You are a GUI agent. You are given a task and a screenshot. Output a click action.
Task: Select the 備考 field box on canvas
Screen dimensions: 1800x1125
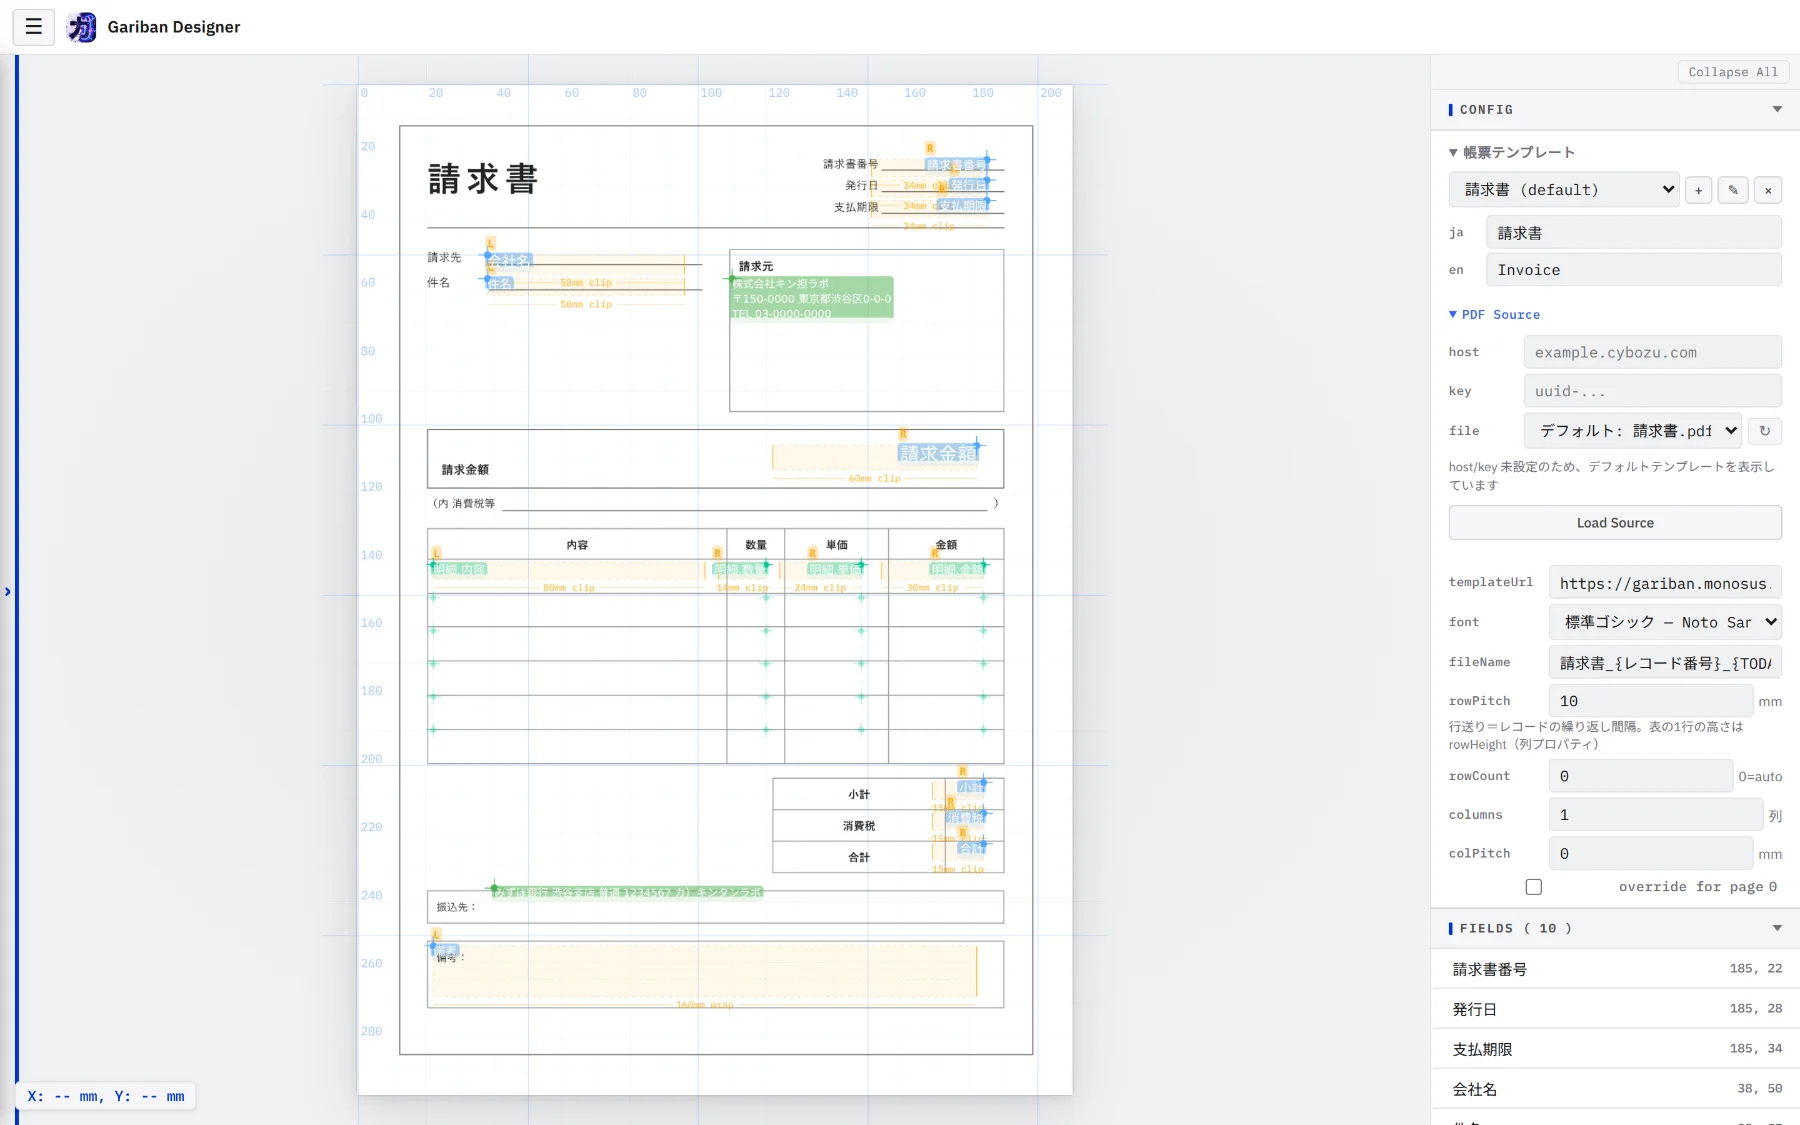tap(704, 971)
